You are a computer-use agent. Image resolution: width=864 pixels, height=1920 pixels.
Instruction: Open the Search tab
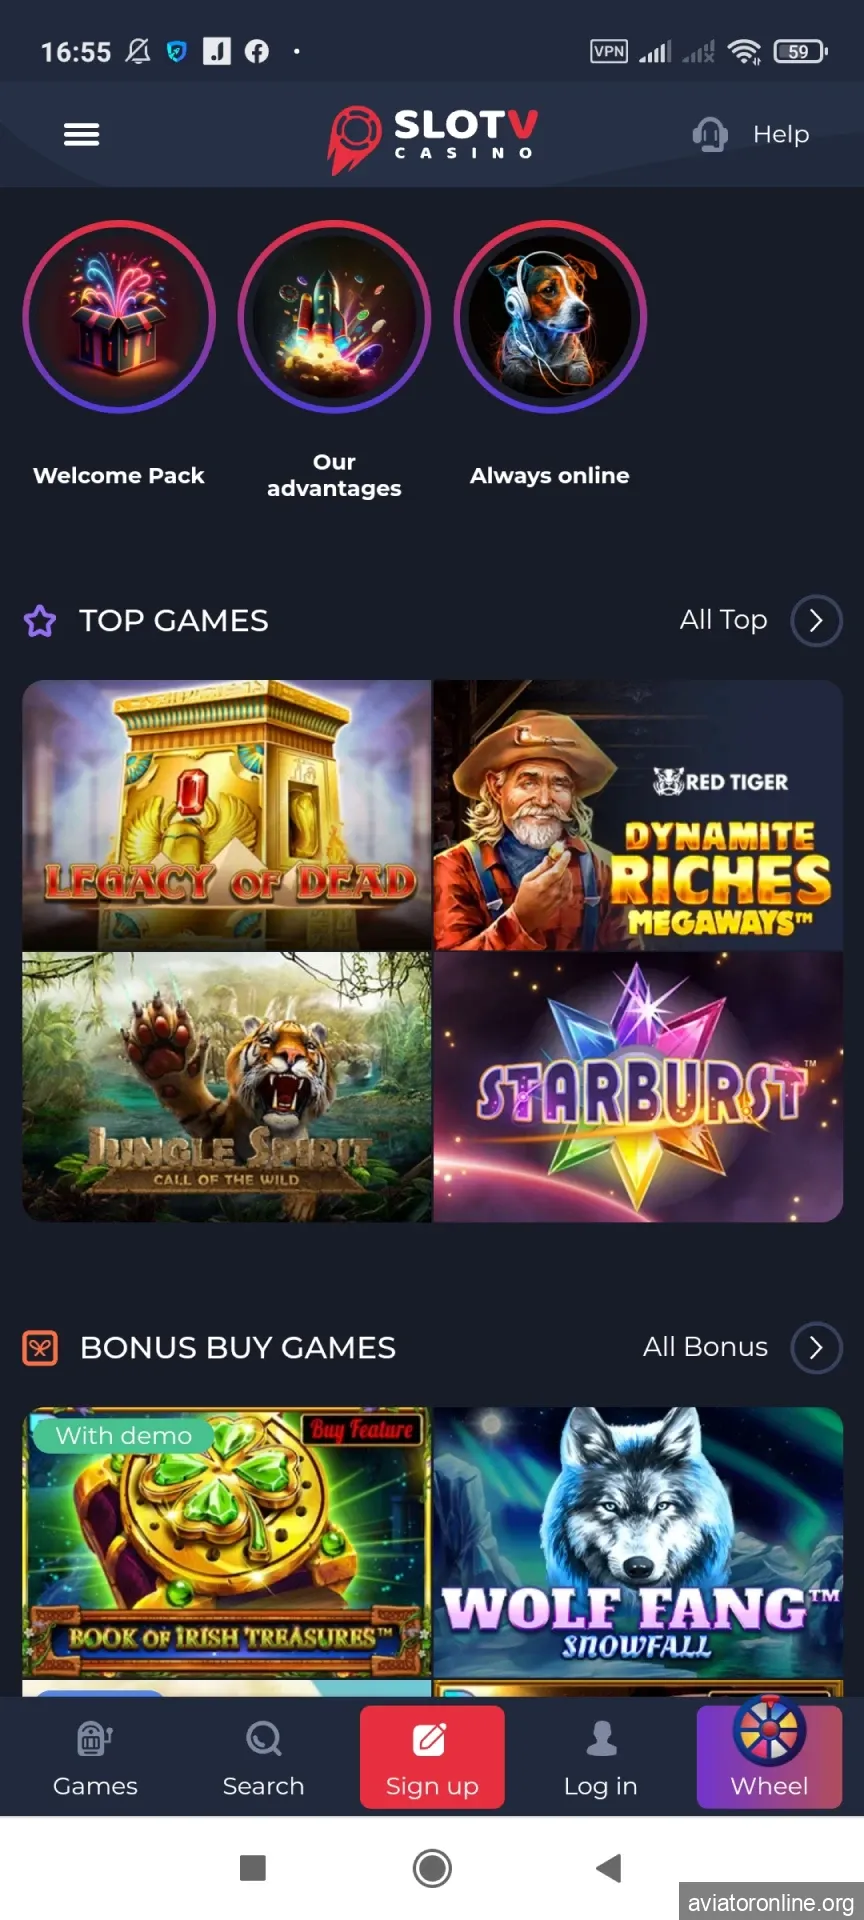pyautogui.click(x=263, y=1758)
